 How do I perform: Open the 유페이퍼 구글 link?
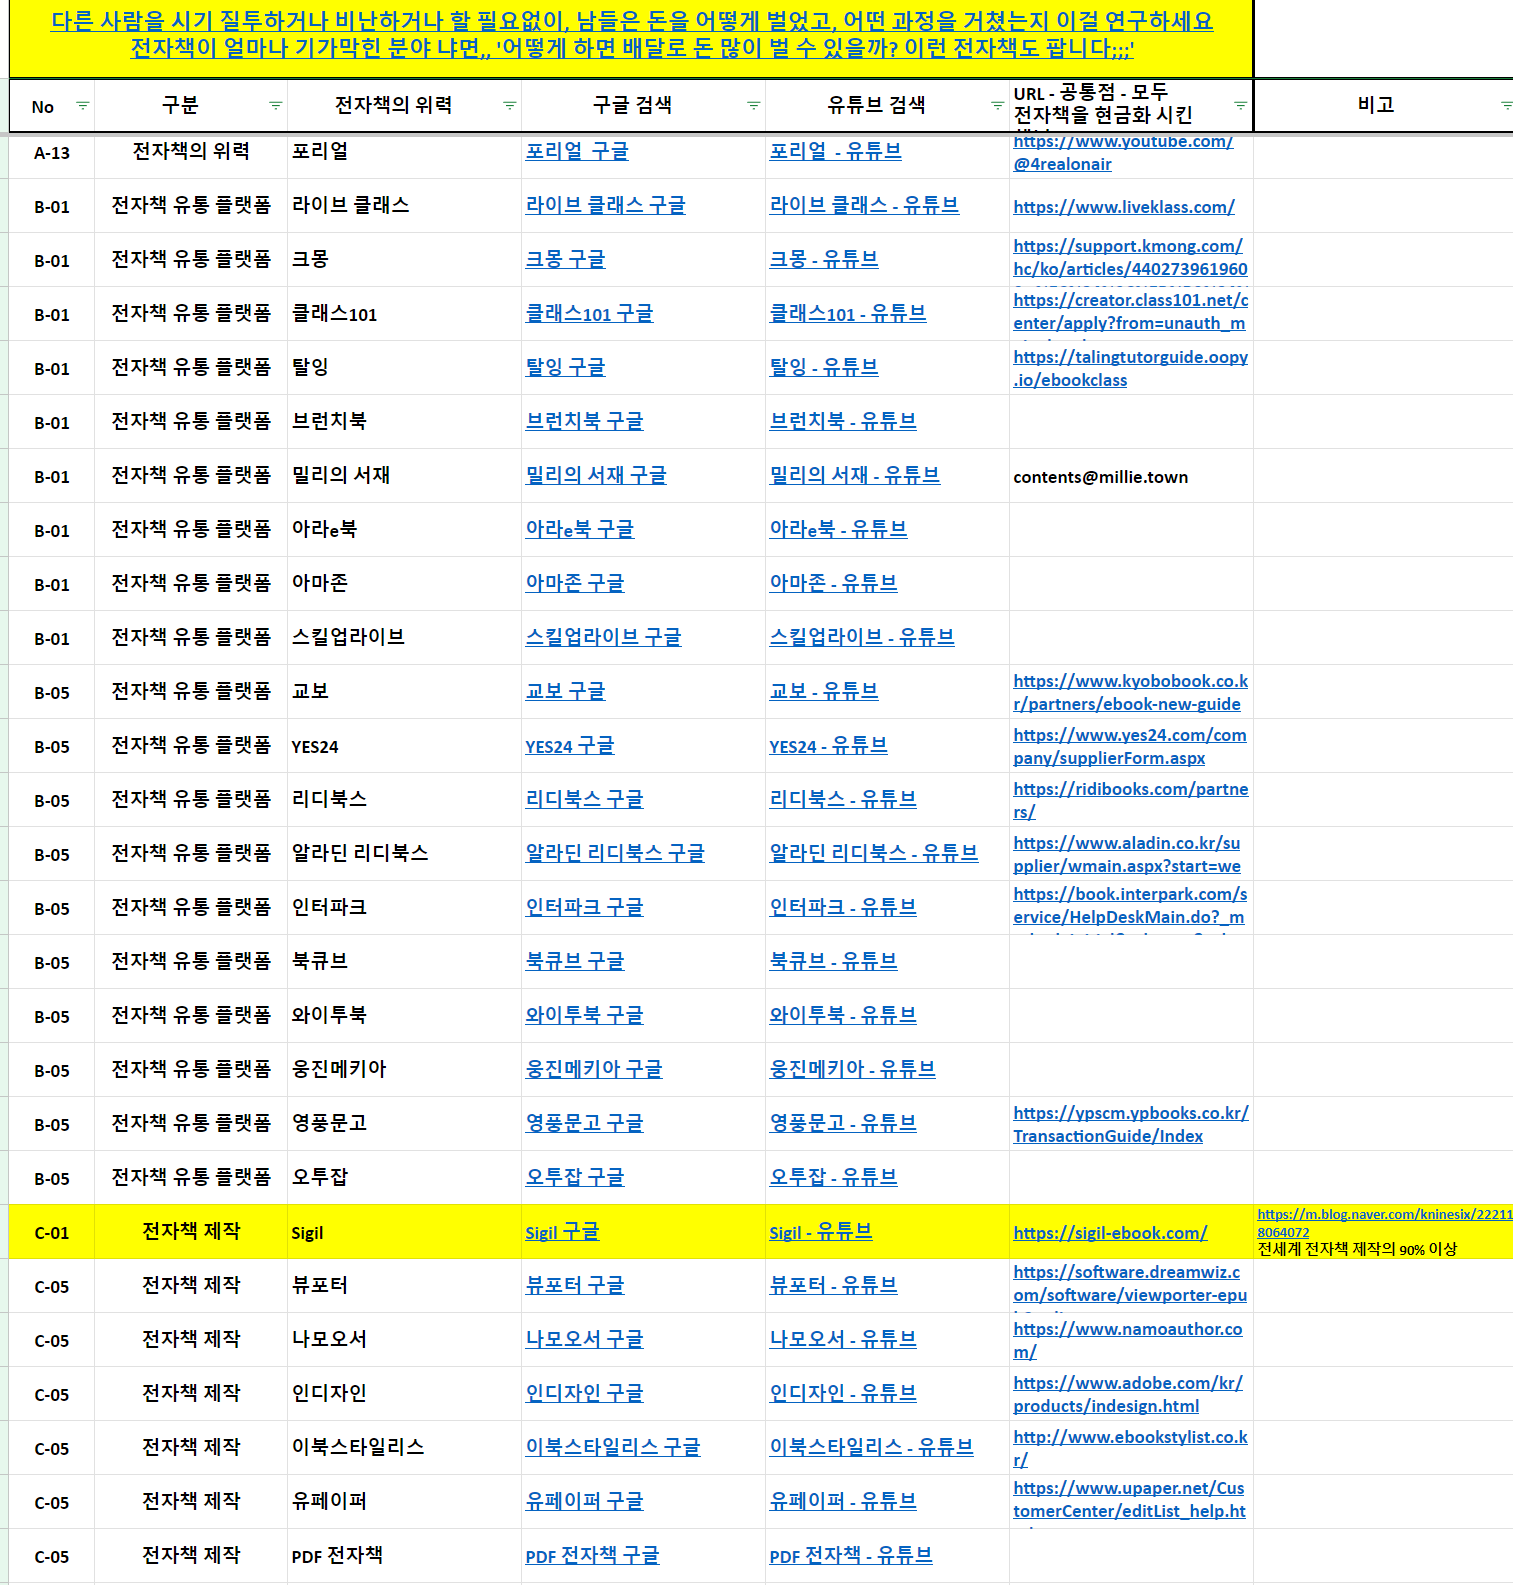click(584, 1501)
